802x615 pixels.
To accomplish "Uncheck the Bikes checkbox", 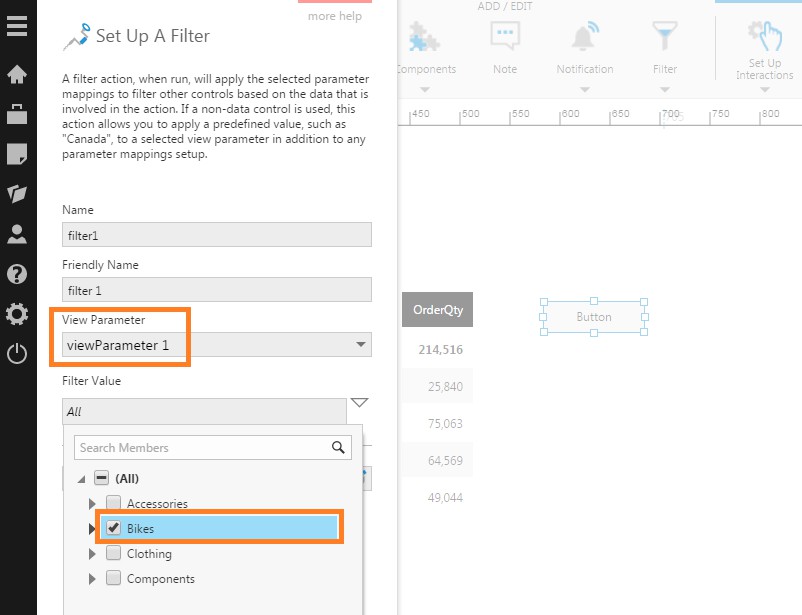I will [114, 528].
